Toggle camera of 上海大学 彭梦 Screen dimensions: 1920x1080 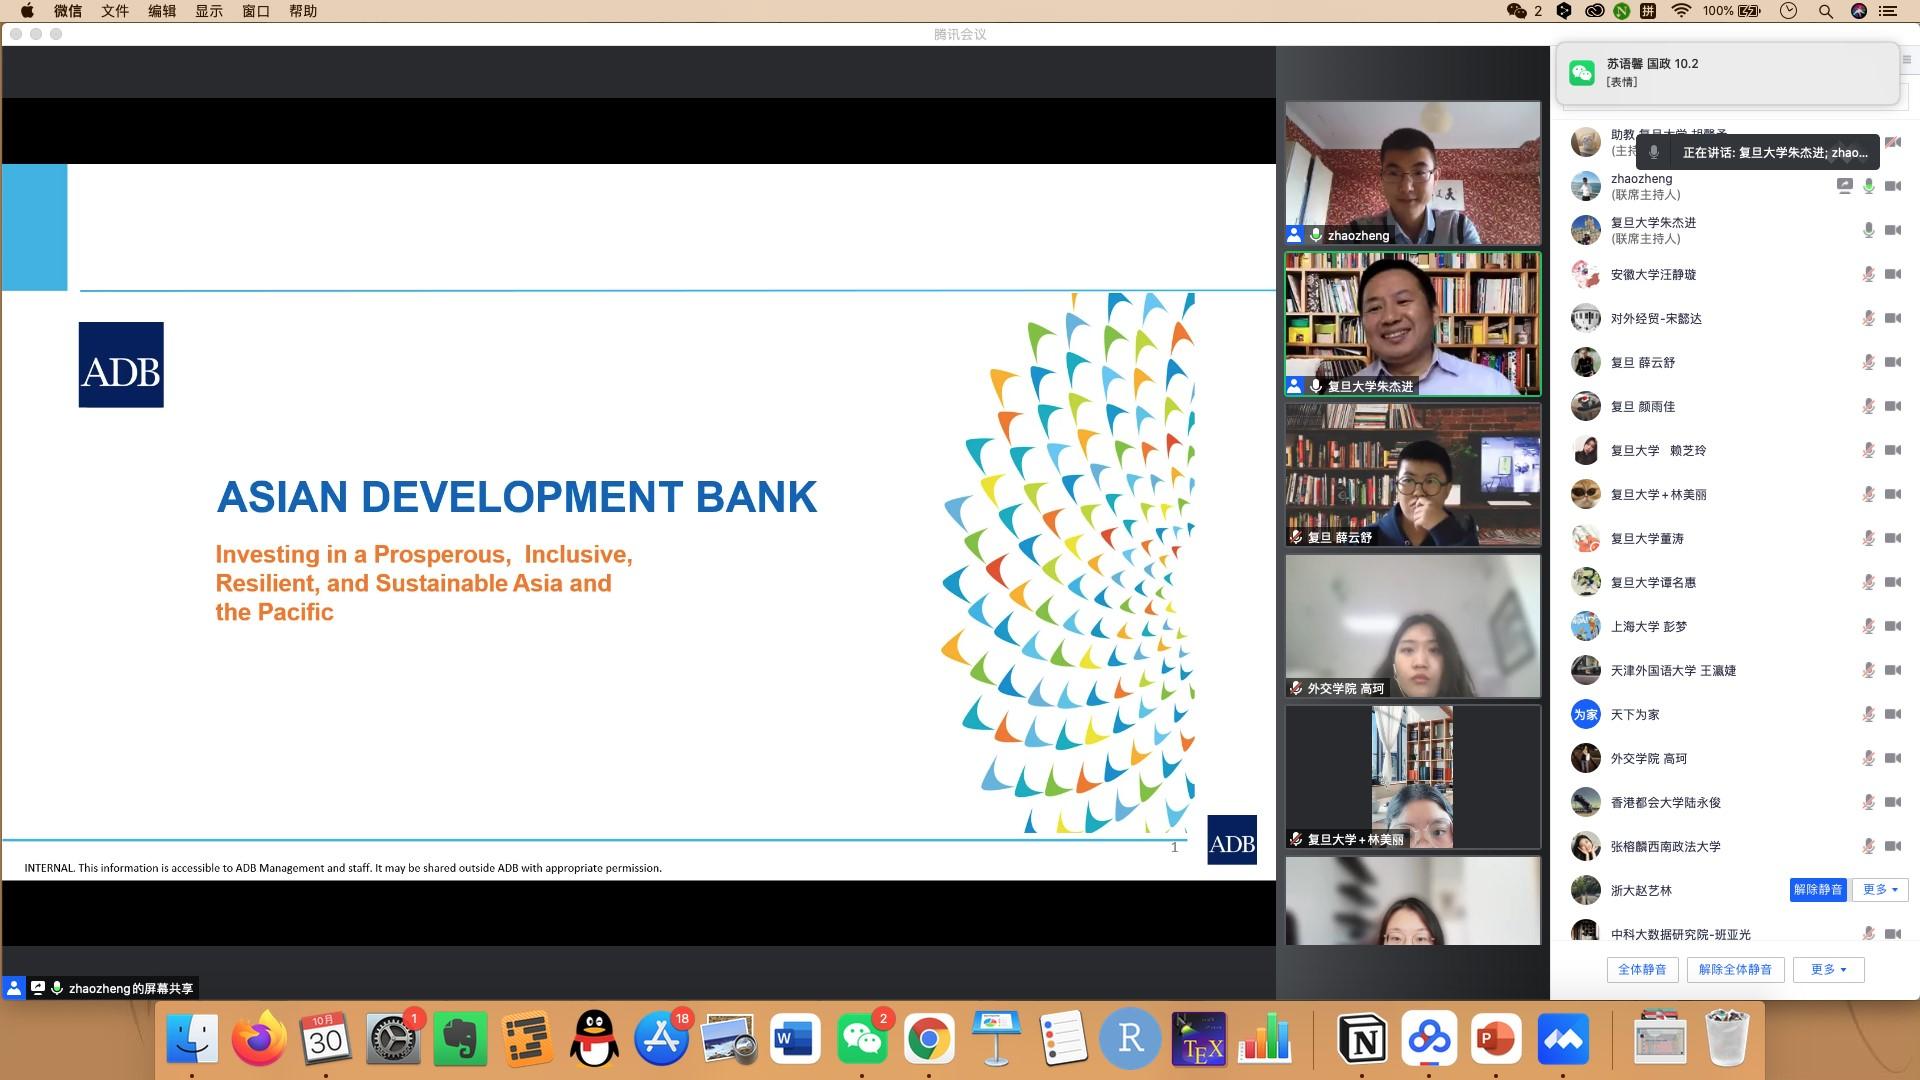pos(1893,626)
